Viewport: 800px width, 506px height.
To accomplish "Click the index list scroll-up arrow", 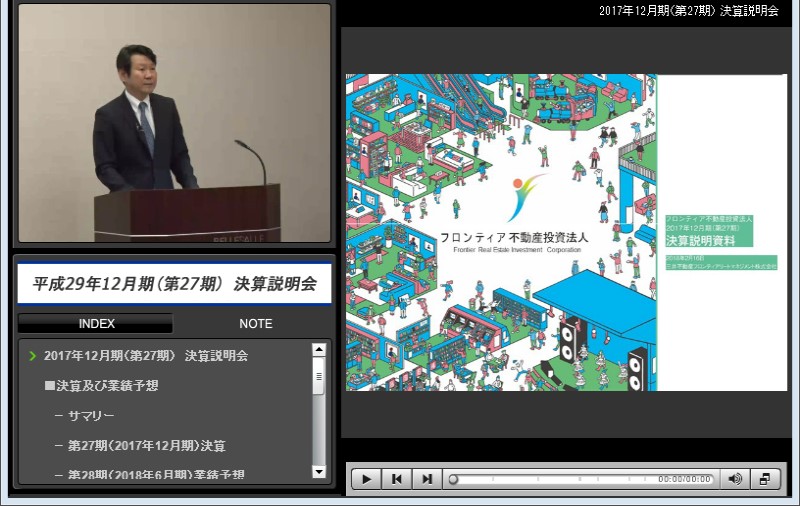I will [319, 350].
